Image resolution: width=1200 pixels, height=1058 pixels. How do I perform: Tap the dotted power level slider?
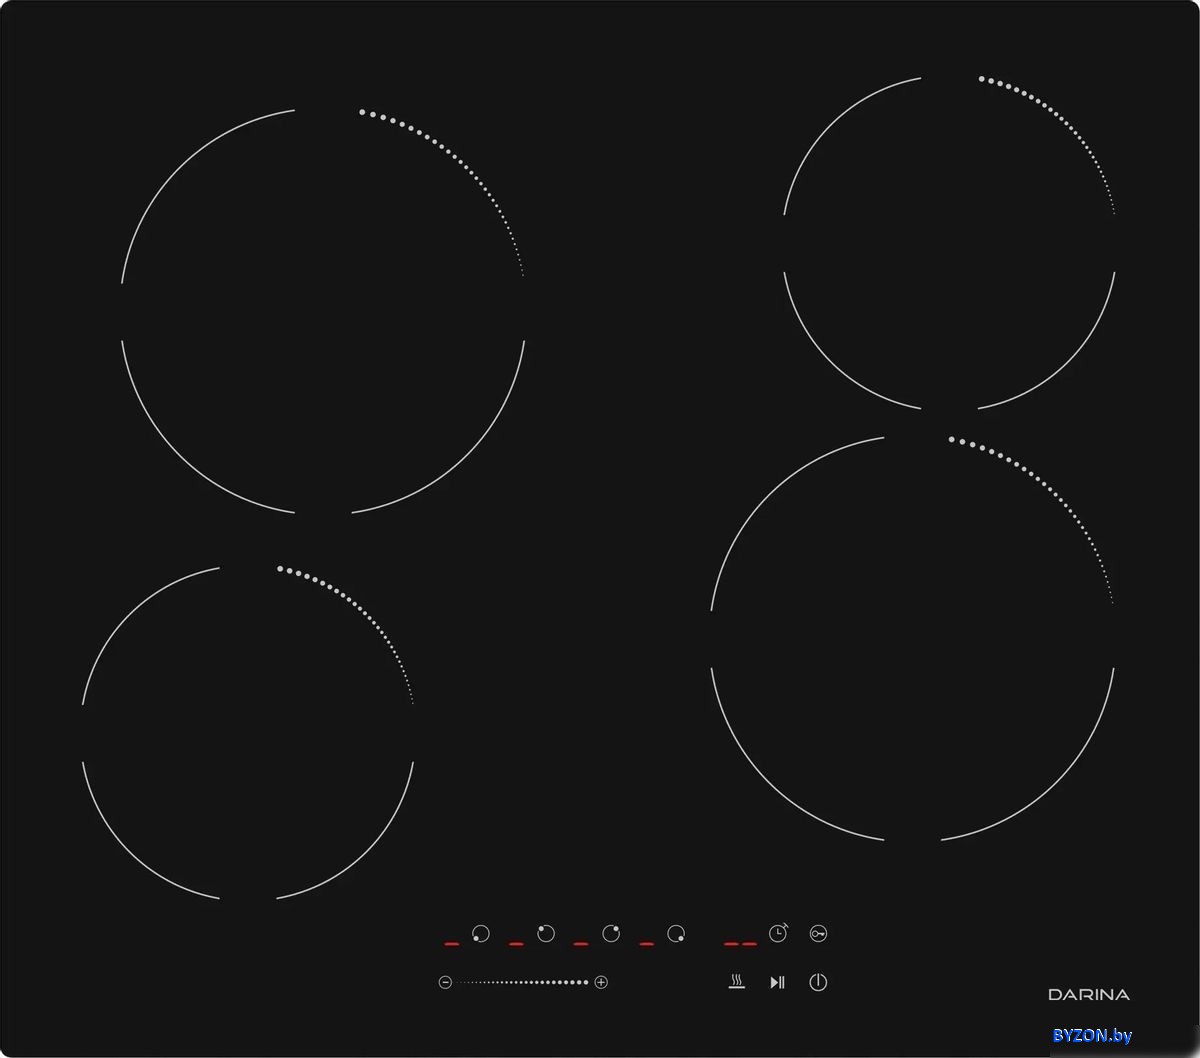tap(523, 982)
